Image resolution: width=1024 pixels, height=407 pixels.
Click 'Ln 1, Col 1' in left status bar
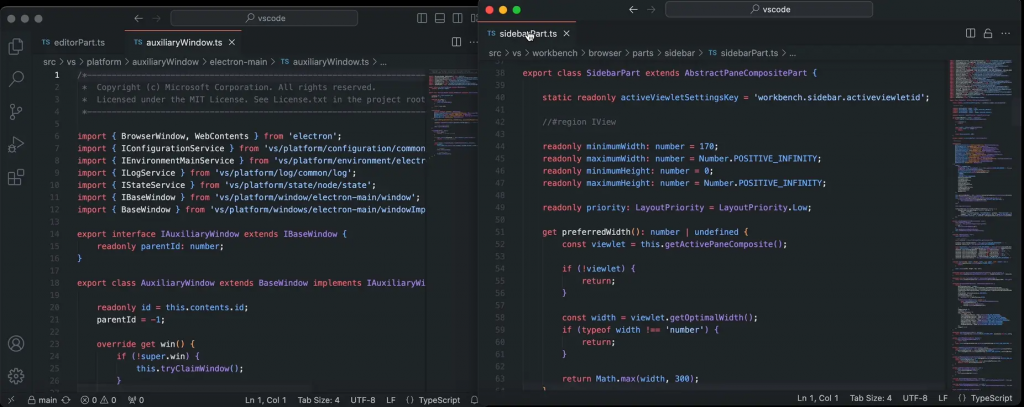[x=266, y=400]
